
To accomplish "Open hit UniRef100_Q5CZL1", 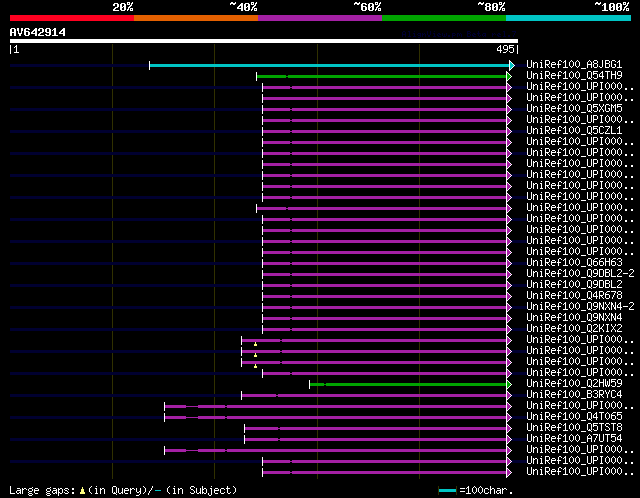I will coord(574,130).
